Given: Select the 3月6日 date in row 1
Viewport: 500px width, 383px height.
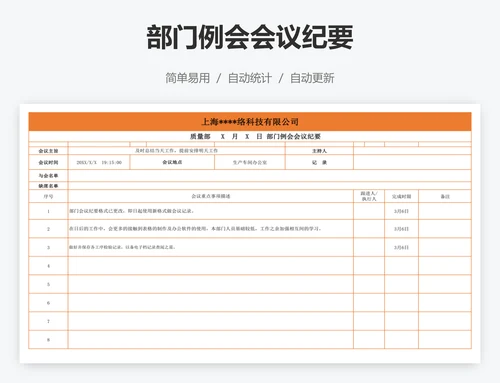Looking at the screenshot, I should coord(401,211).
